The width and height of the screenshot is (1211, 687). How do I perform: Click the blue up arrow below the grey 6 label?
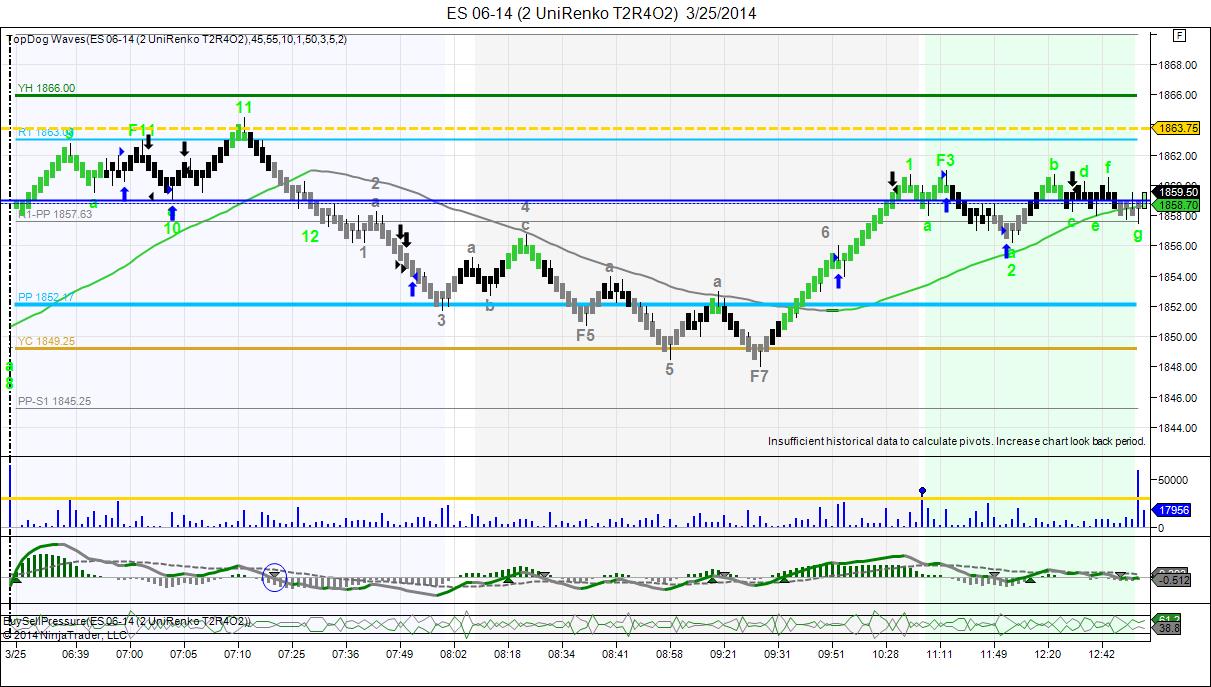click(x=839, y=281)
